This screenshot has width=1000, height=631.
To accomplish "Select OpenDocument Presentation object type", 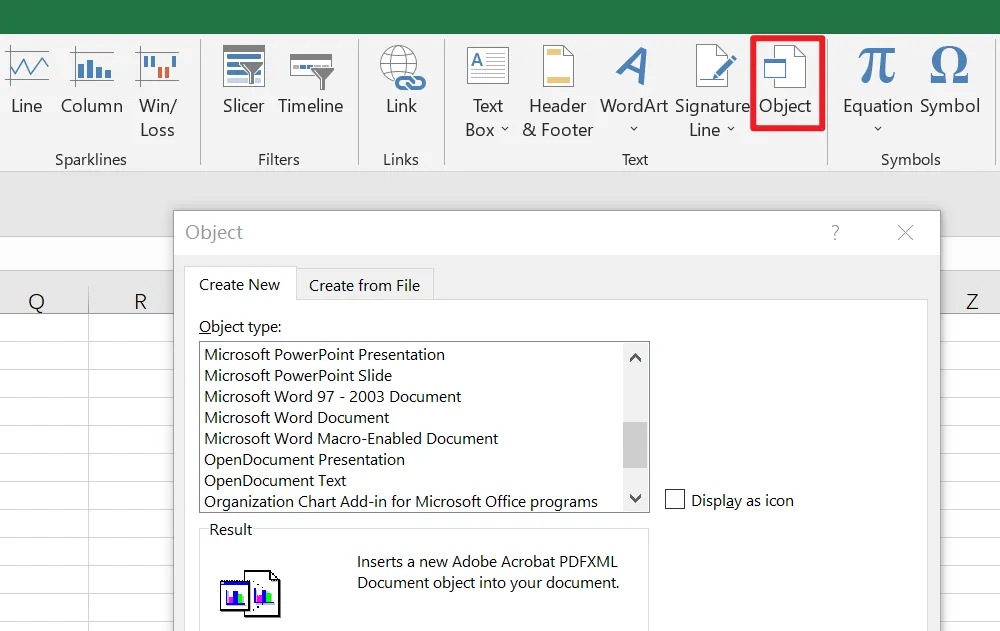I will point(304,460).
